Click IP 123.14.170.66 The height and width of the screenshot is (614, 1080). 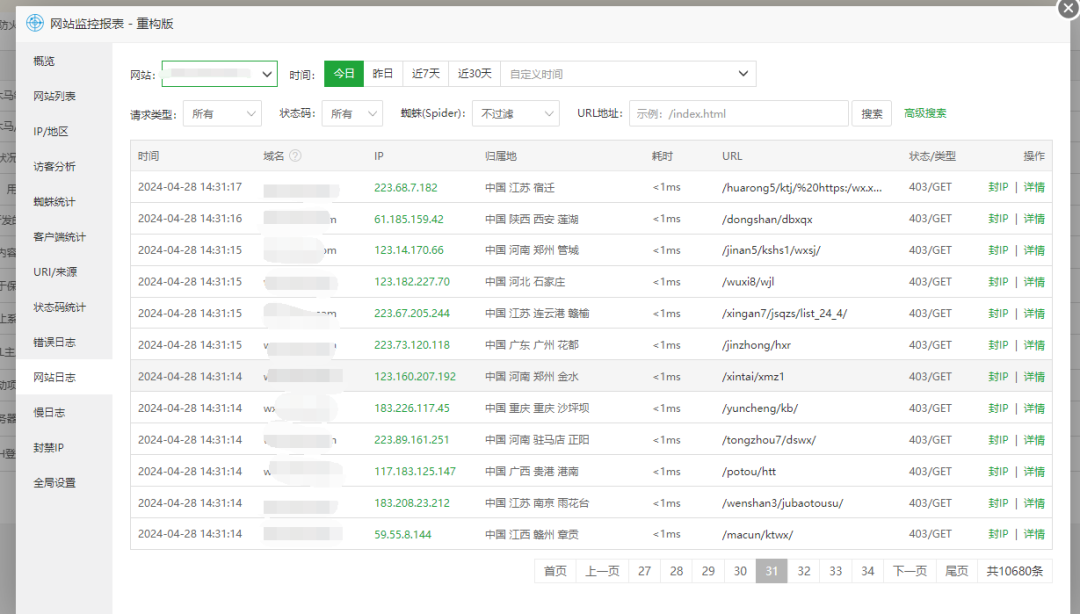408,250
